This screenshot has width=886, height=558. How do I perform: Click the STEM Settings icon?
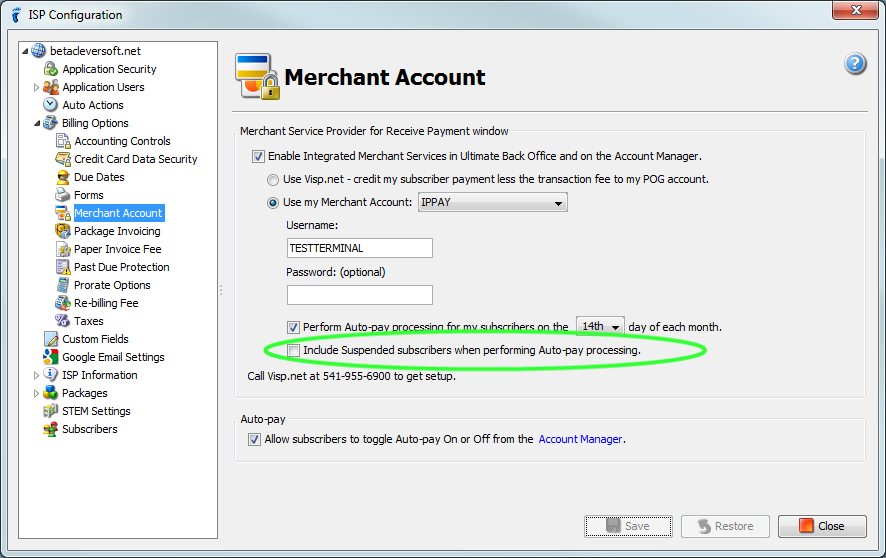point(51,411)
